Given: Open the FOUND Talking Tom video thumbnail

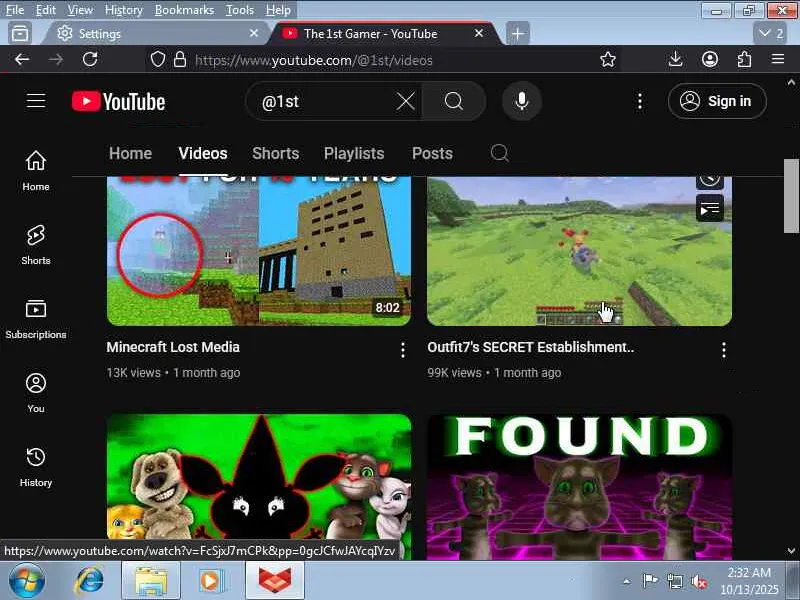Looking at the screenshot, I should click(x=579, y=487).
